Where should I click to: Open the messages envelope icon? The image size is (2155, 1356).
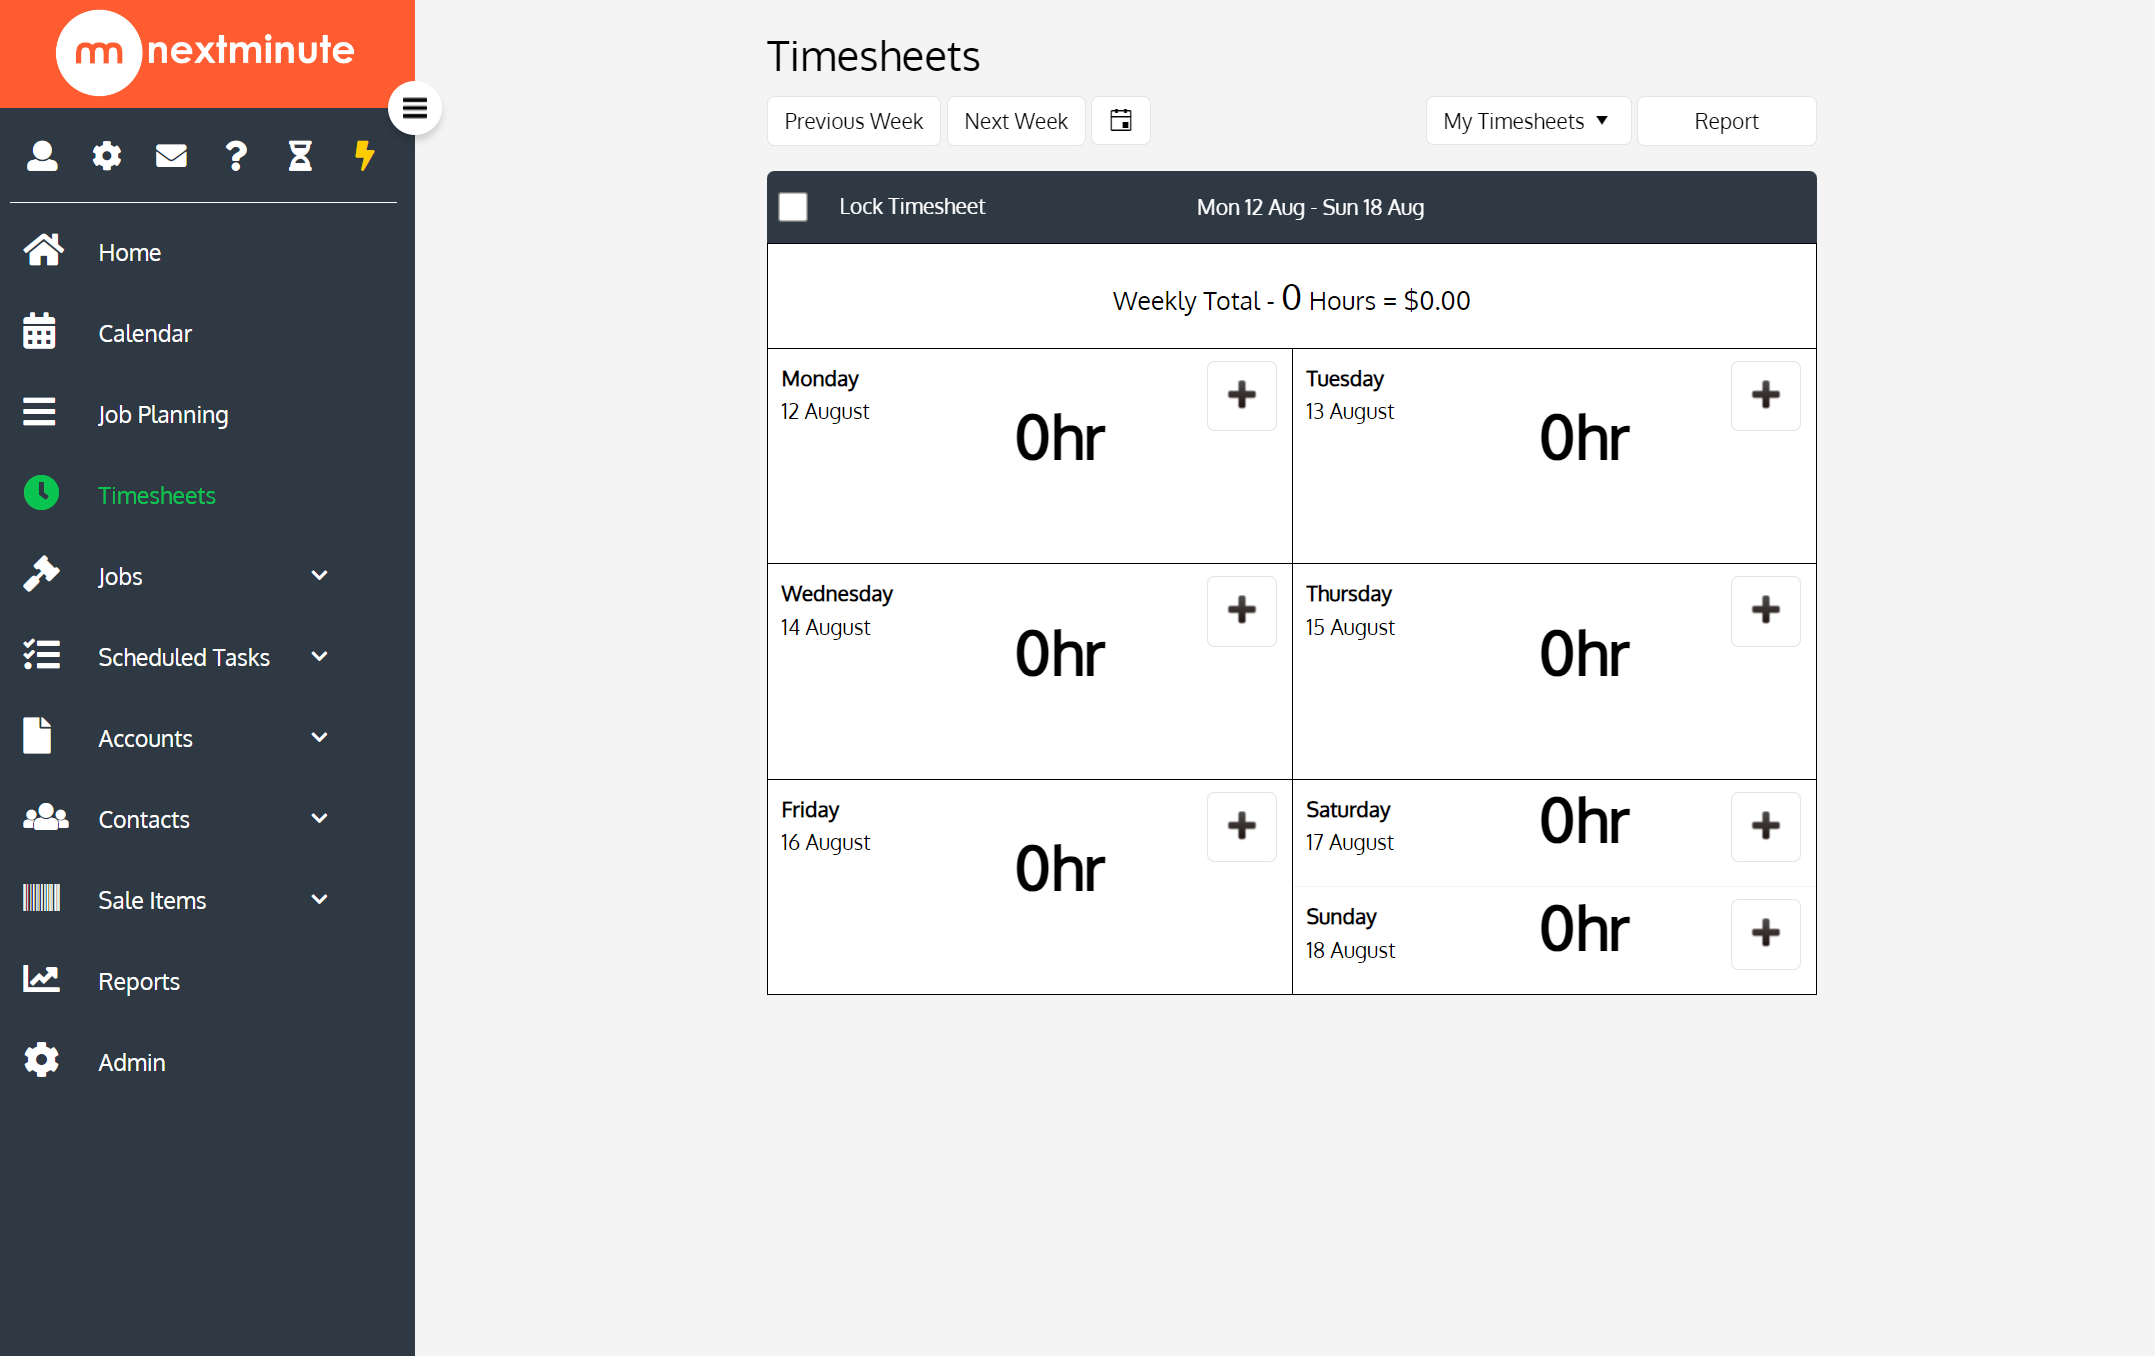pos(171,155)
